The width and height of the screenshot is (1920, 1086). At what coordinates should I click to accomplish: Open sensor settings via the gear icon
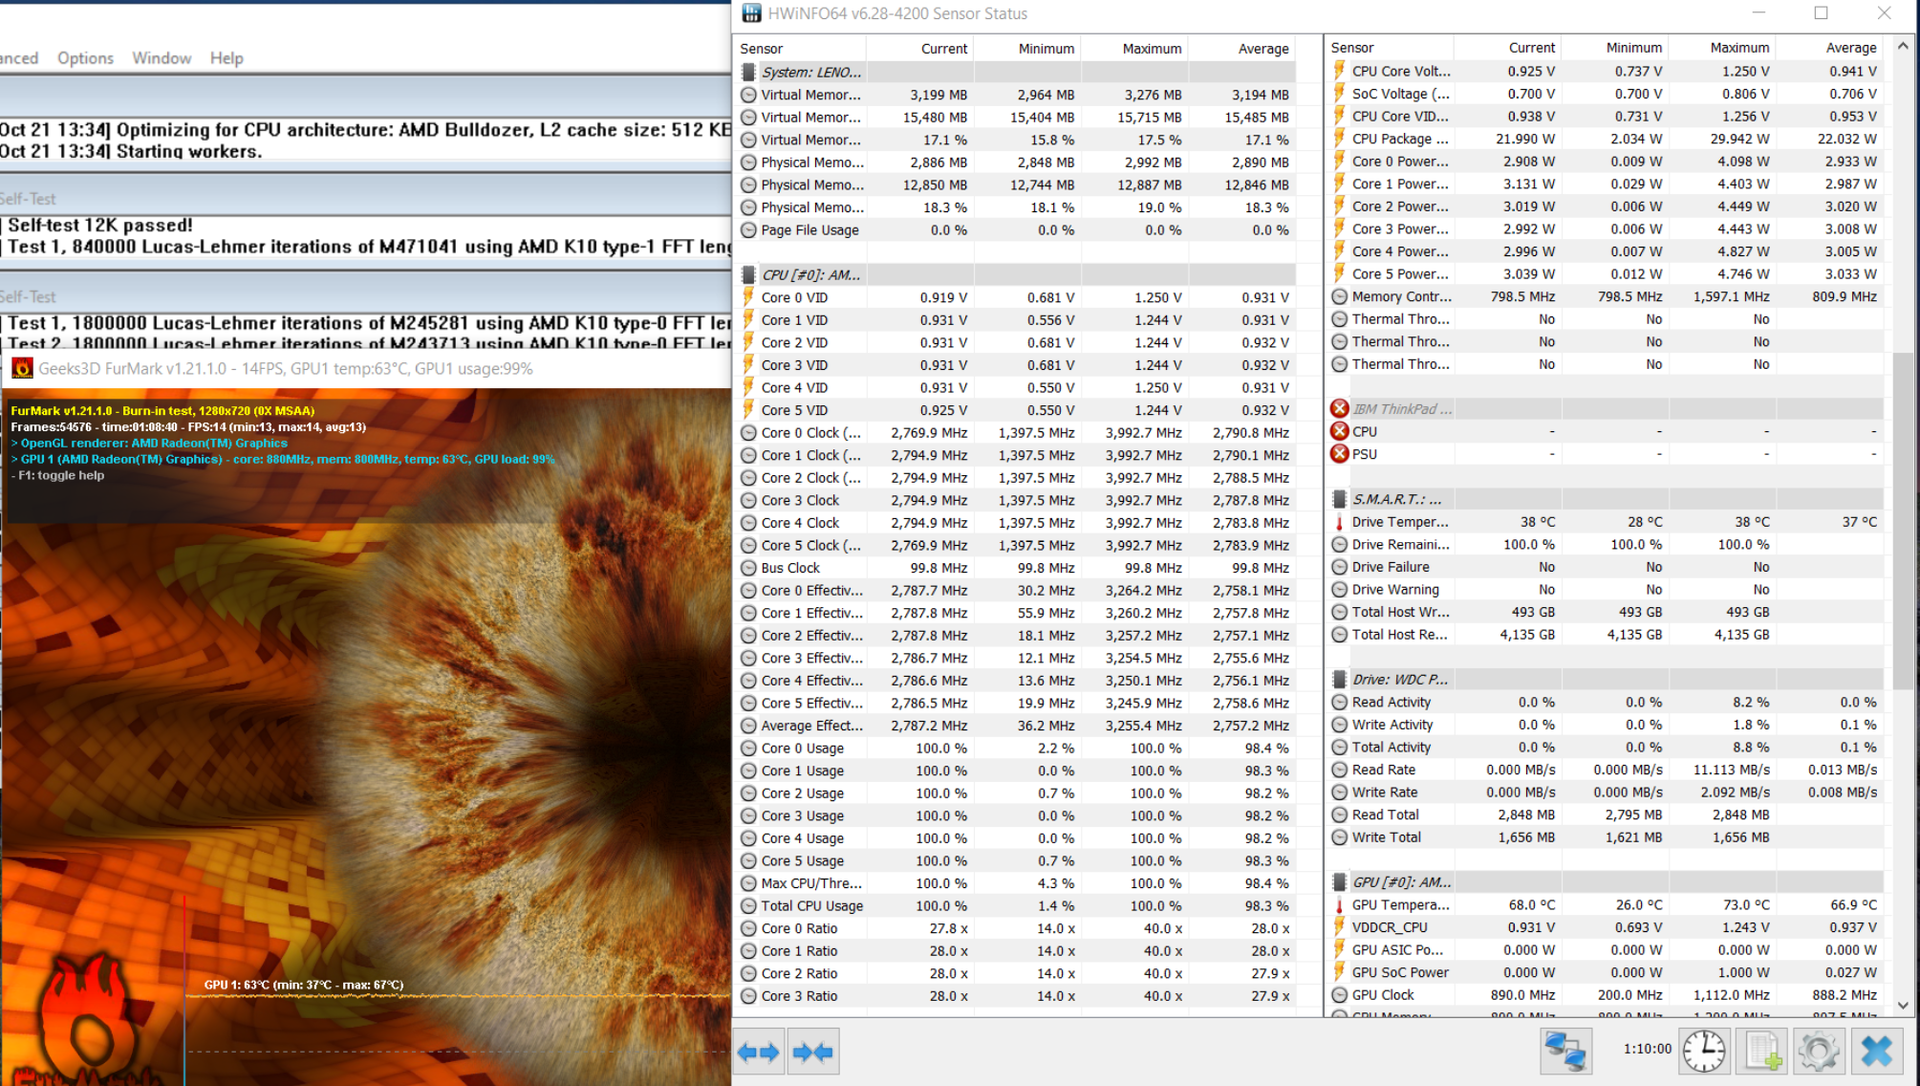pyautogui.click(x=1818, y=1052)
